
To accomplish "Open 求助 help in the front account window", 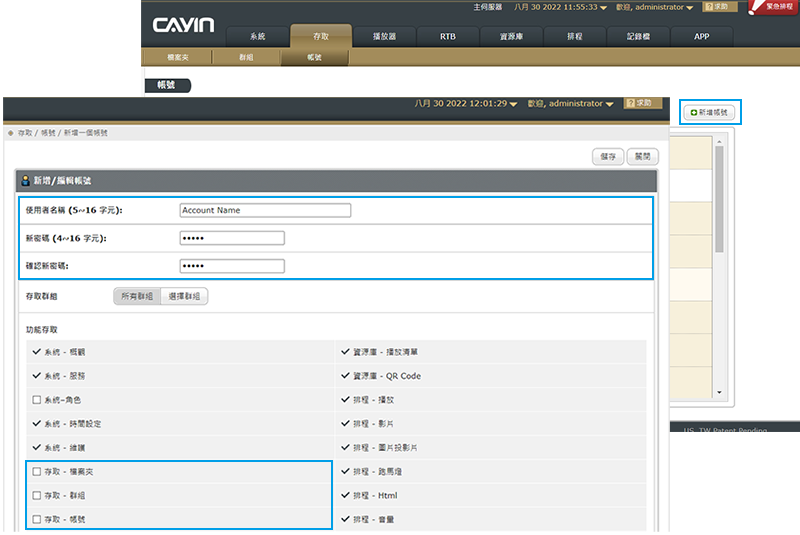I will [x=643, y=103].
